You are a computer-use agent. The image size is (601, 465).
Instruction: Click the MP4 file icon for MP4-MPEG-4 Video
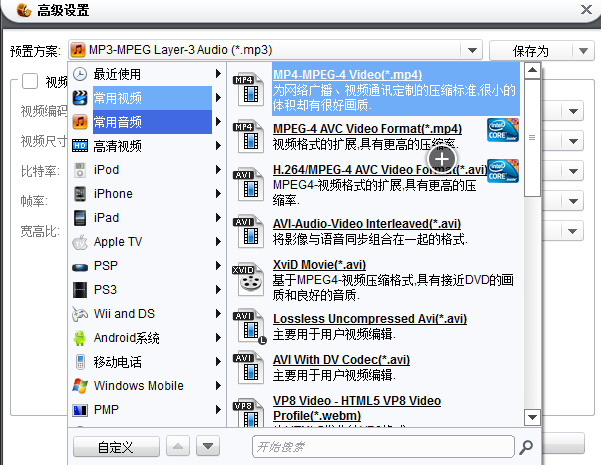[x=248, y=90]
